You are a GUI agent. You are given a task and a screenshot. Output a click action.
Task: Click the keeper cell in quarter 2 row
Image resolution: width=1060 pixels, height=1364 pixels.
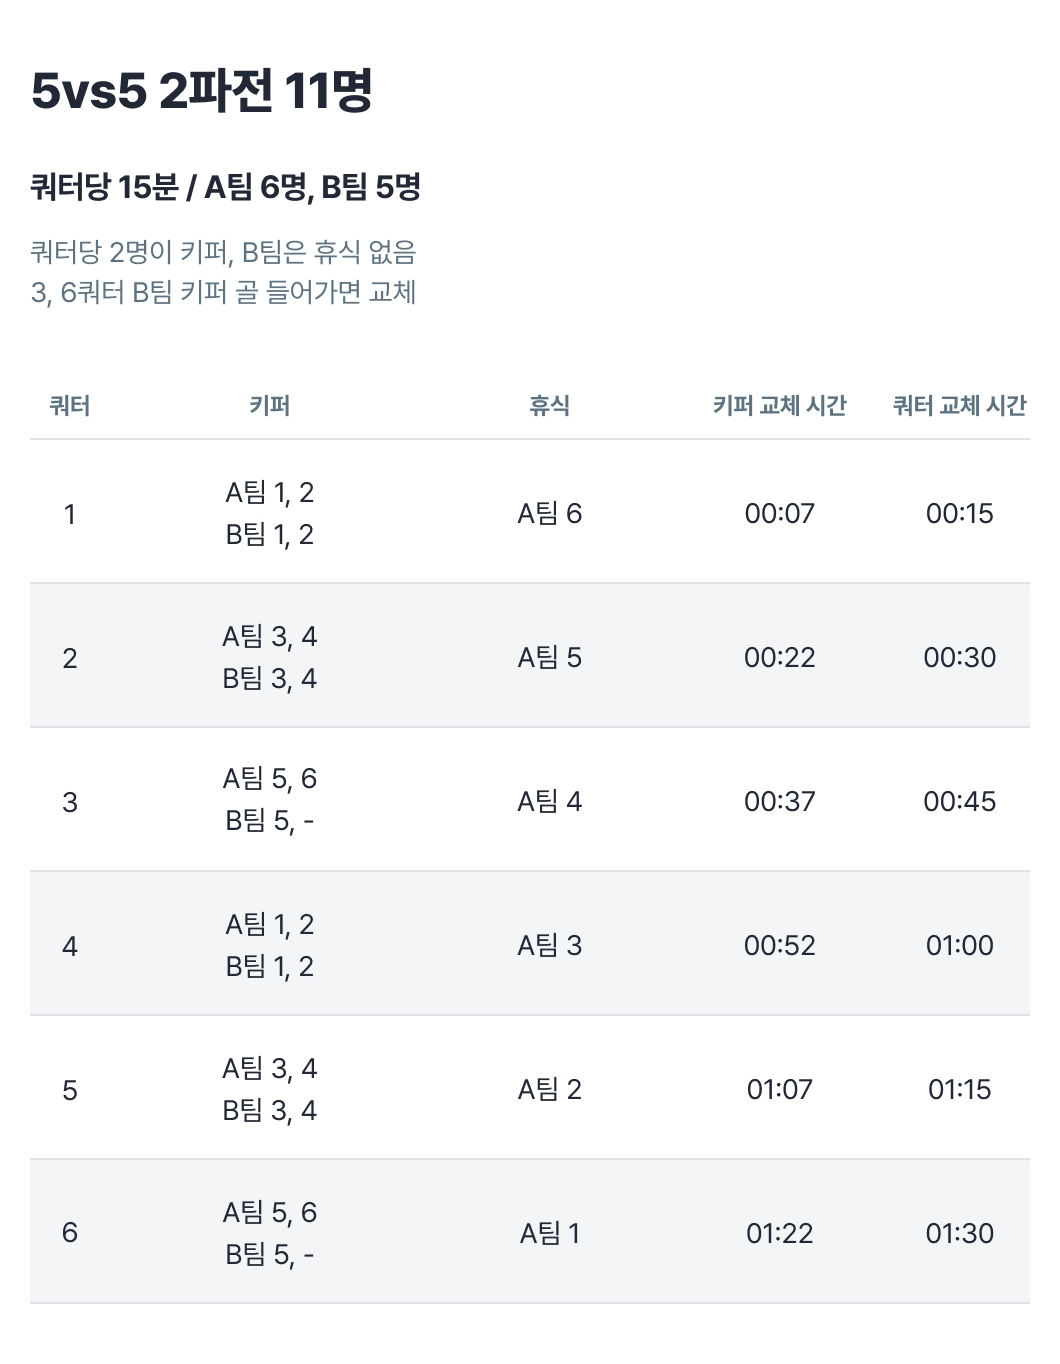269,657
